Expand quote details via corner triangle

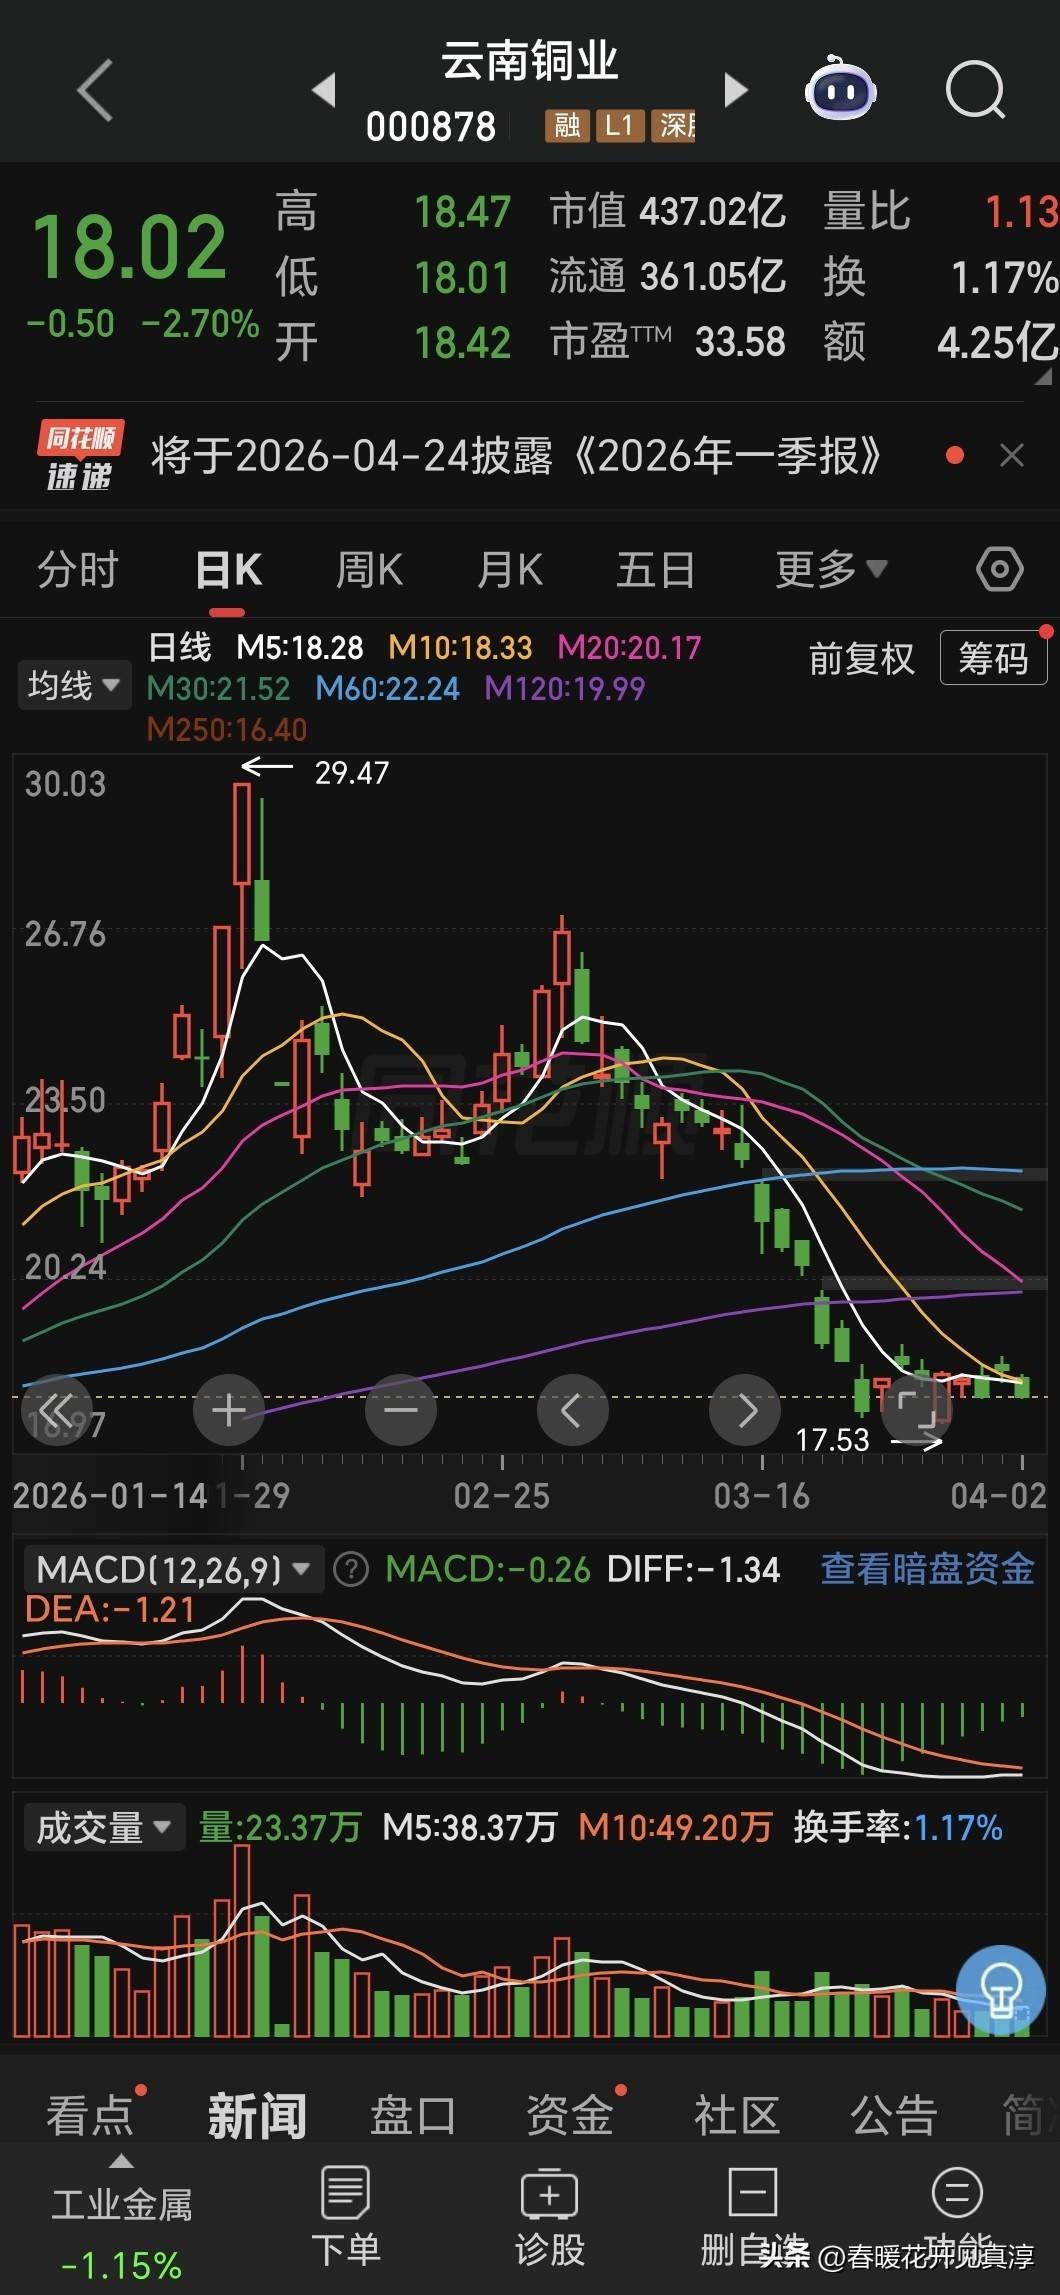click(x=1044, y=376)
